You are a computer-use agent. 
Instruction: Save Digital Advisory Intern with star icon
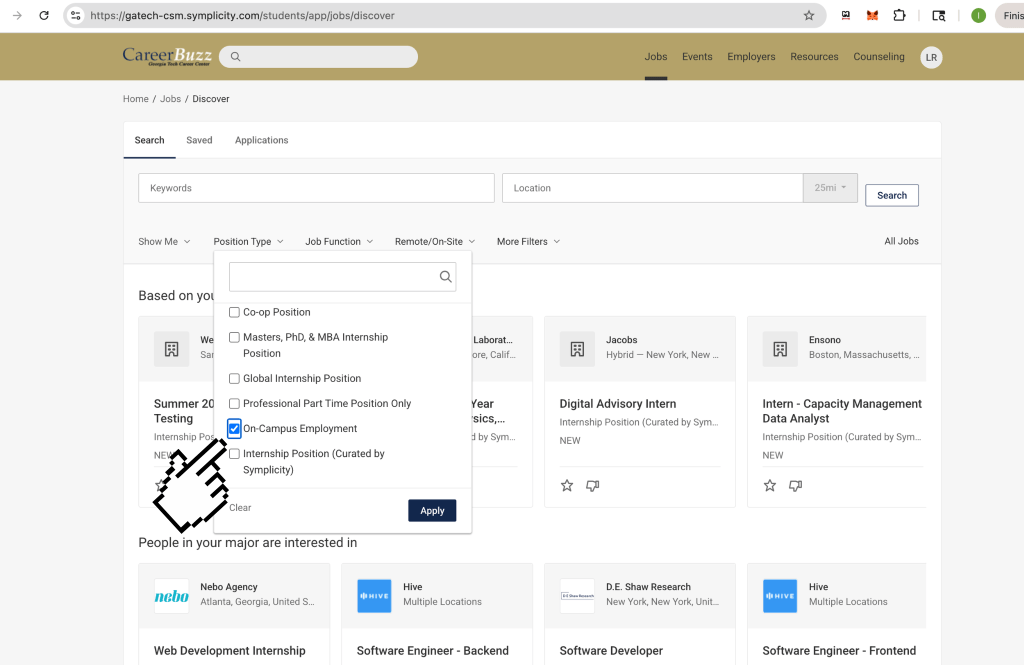(567, 485)
